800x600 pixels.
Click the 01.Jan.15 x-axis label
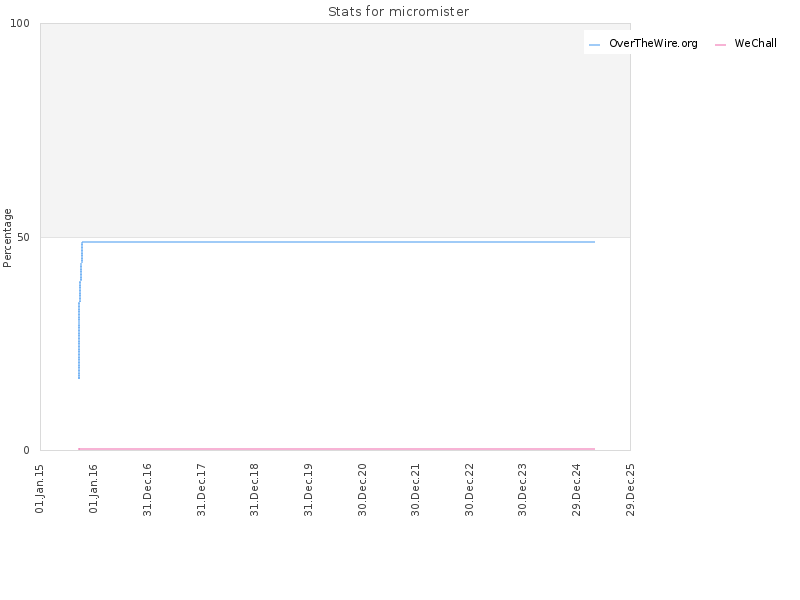40,488
